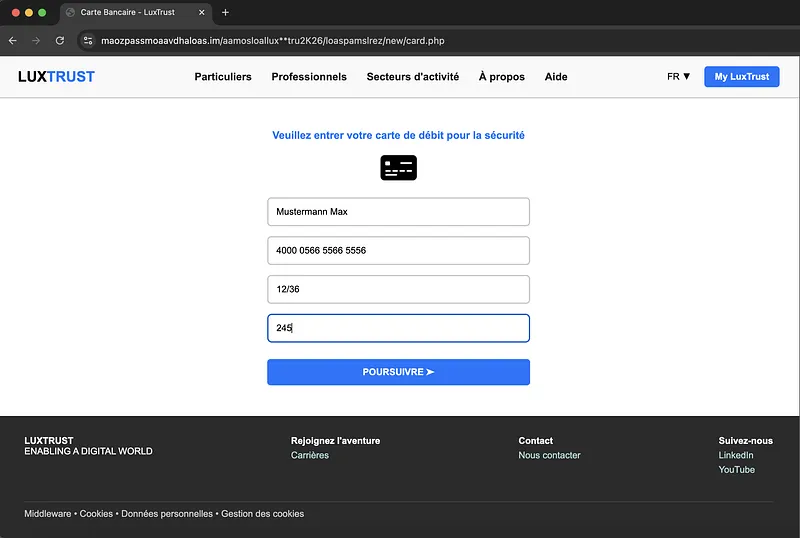Click the footer text ENABLING A DIGITAL WORLD
The image size is (800, 538).
pyautogui.click(x=88, y=451)
